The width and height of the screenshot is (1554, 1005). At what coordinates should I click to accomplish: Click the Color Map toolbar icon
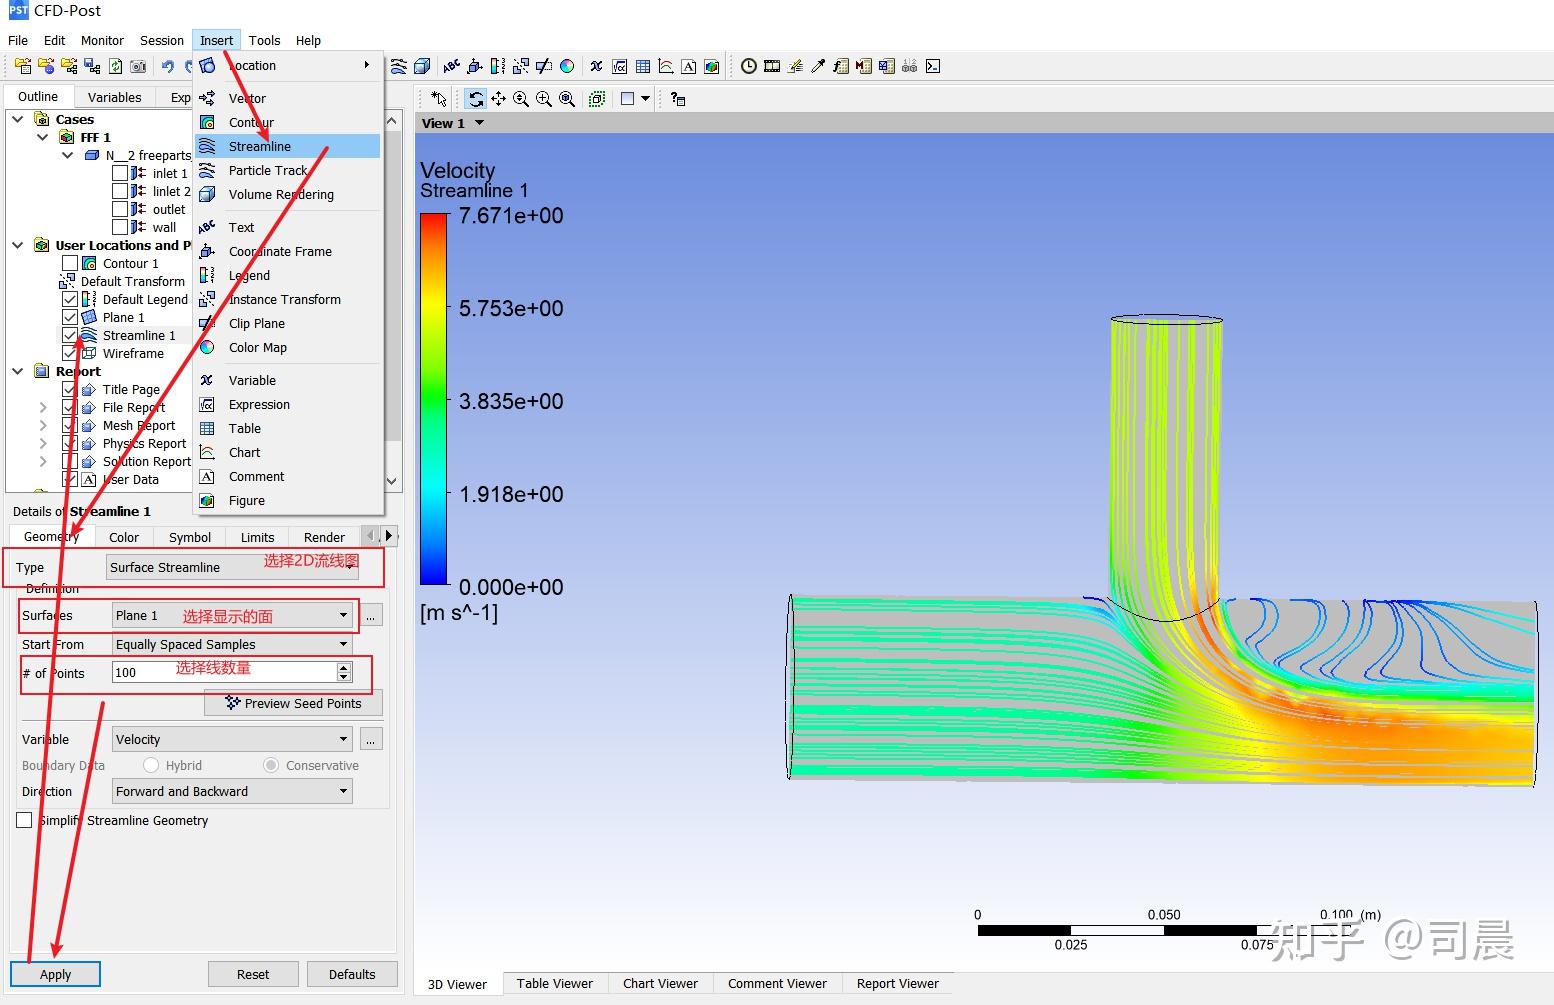point(567,67)
